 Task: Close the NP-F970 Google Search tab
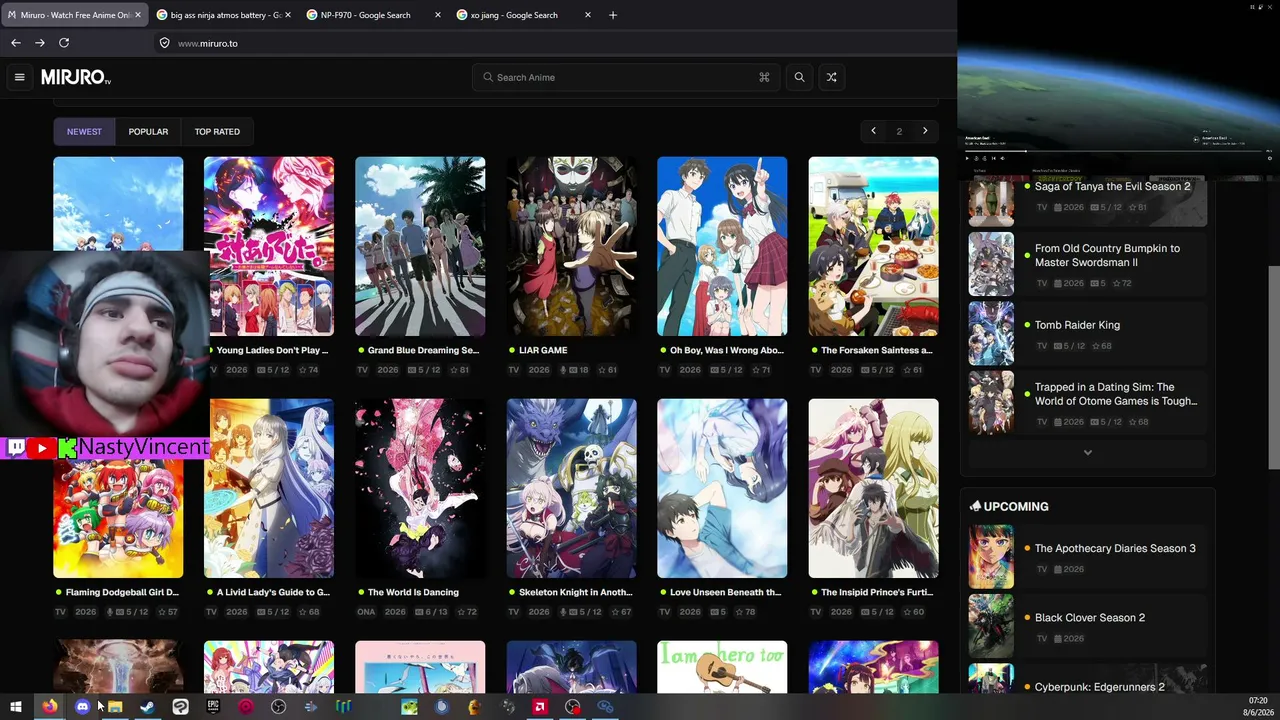click(x=438, y=15)
